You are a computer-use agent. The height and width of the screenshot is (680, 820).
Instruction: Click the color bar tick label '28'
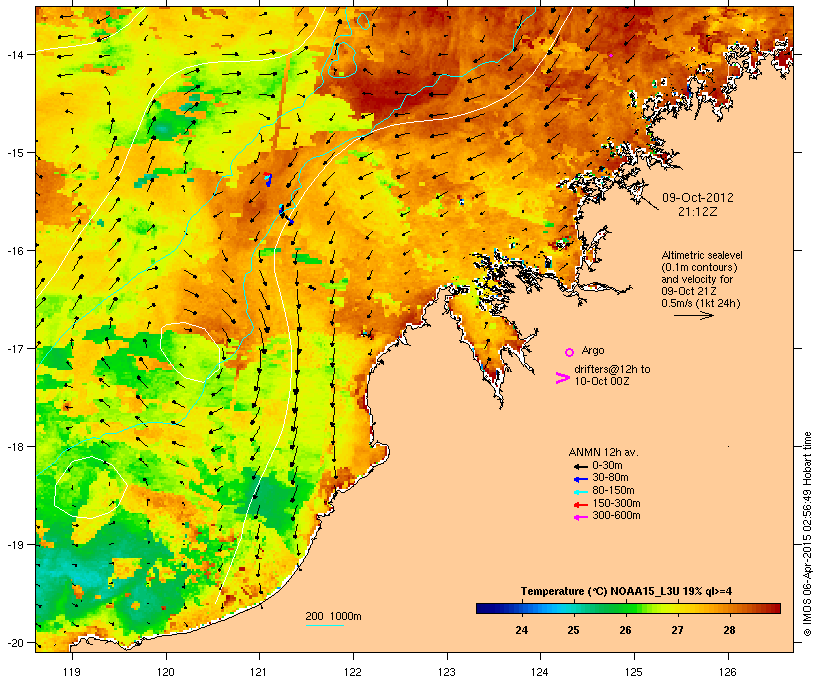point(729,630)
